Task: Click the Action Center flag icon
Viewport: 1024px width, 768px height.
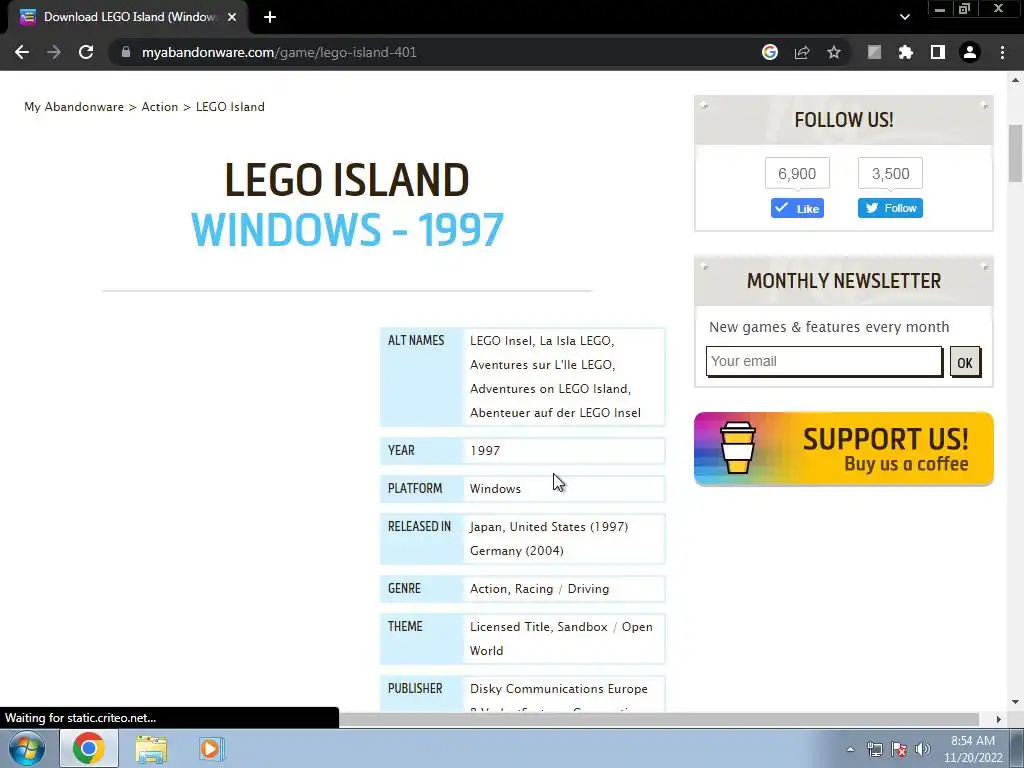Action: [x=899, y=749]
